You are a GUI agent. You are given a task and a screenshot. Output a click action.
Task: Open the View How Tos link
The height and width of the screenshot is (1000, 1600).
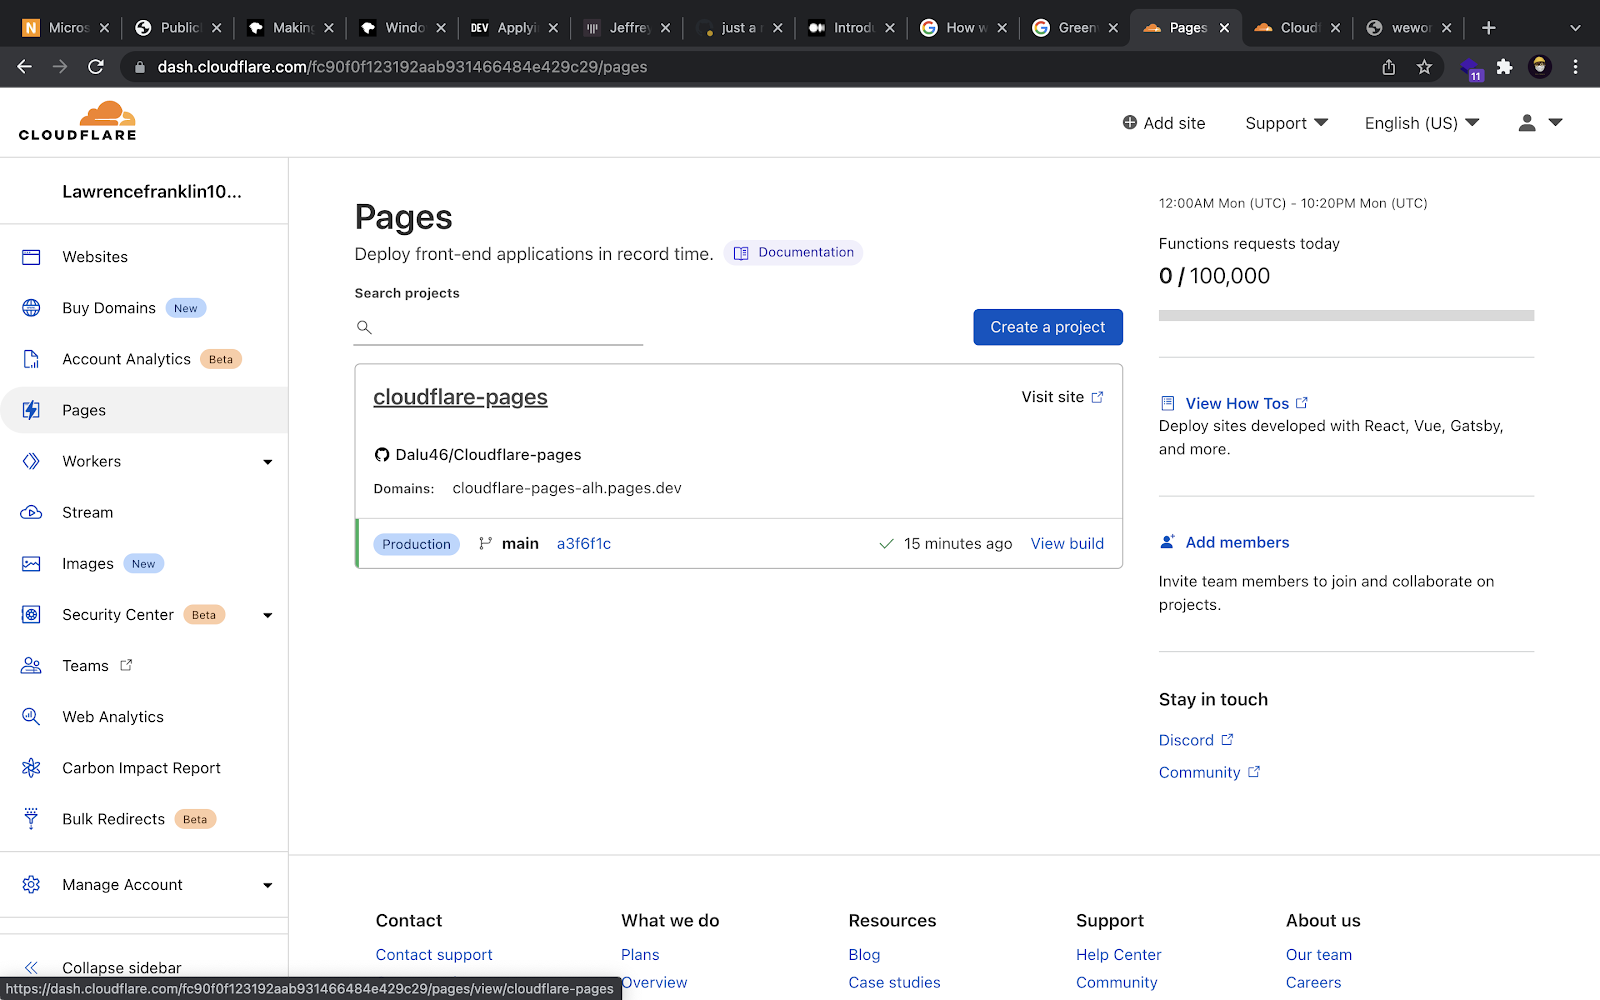click(x=1236, y=404)
